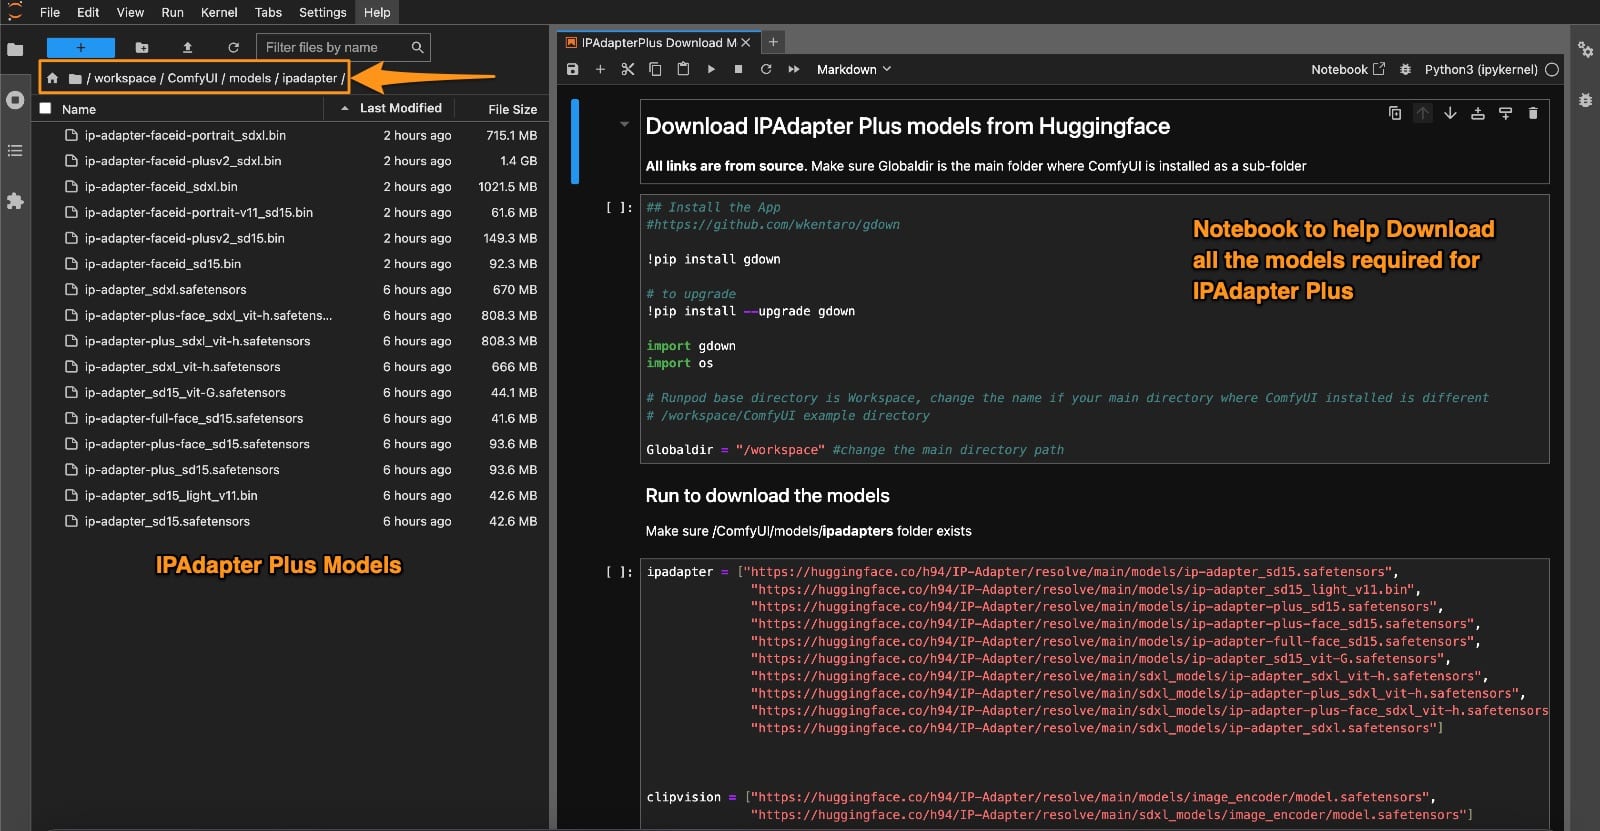1600x831 pixels.
Task: Move the cell down
Action: pyautogui.click(x=1450, y=113)
